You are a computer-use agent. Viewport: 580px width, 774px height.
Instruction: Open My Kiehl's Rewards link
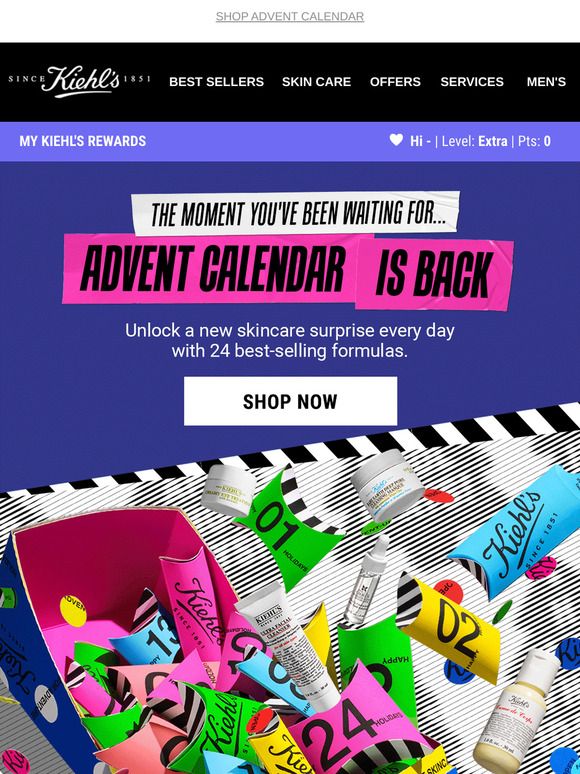tap(82, 141)
